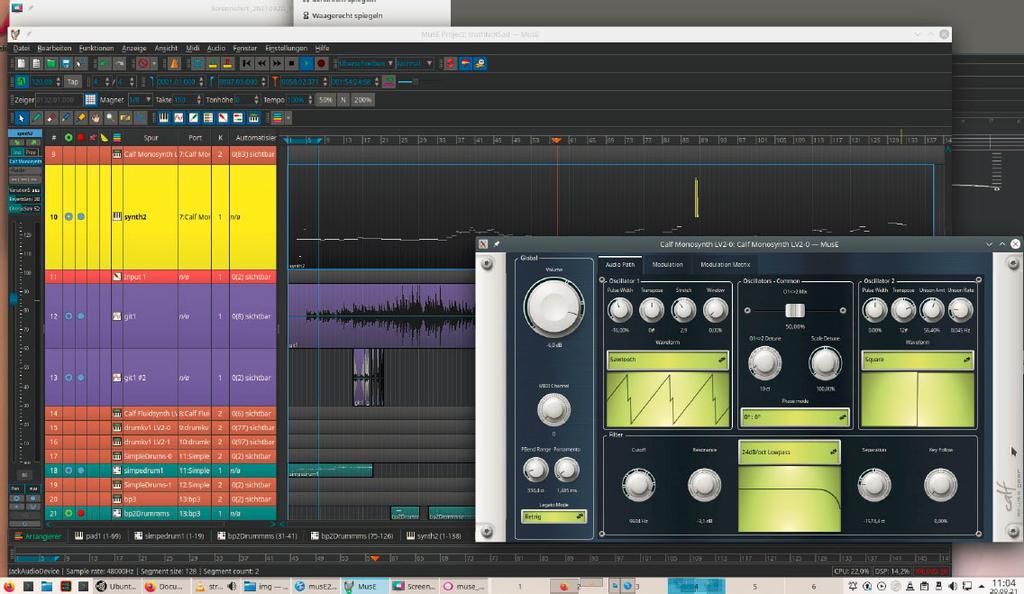Select the pointer tool
This screenshot has height=594, width=1024.
[21, 117]
